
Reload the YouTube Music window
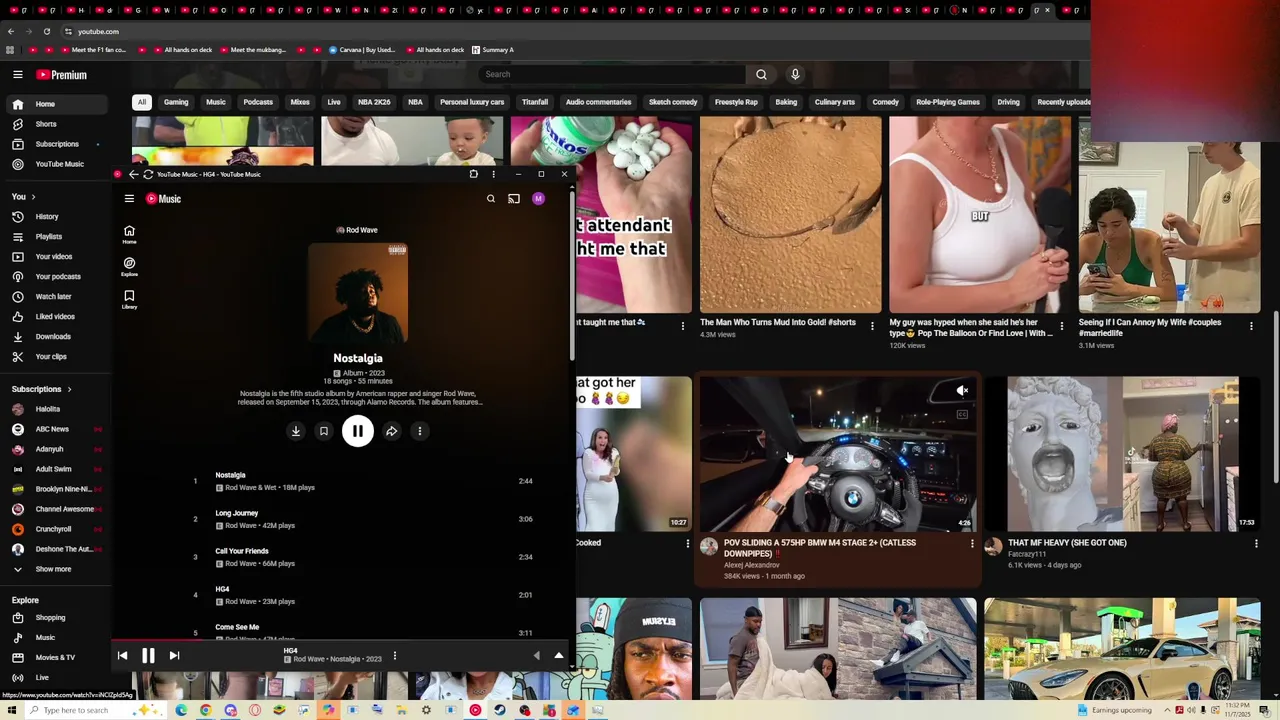tap(148, 174)
